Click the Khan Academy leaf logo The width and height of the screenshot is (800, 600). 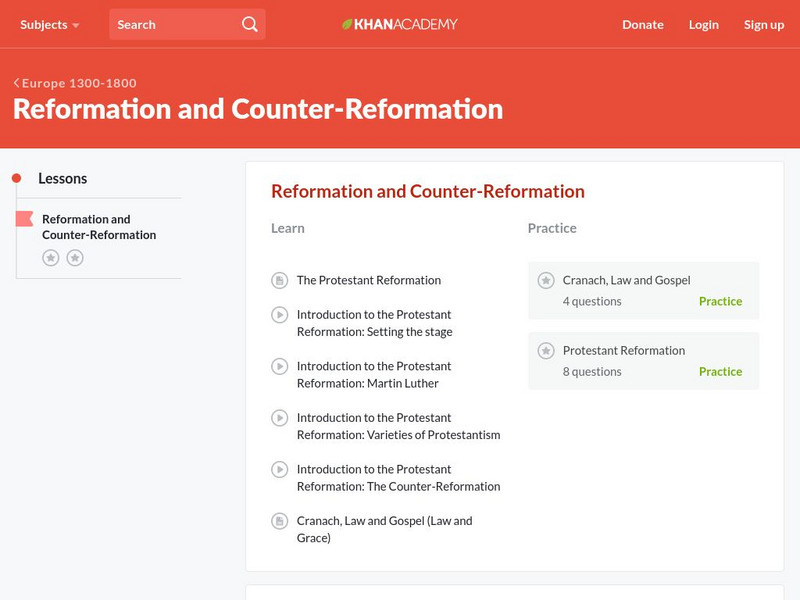click(349, 22)
